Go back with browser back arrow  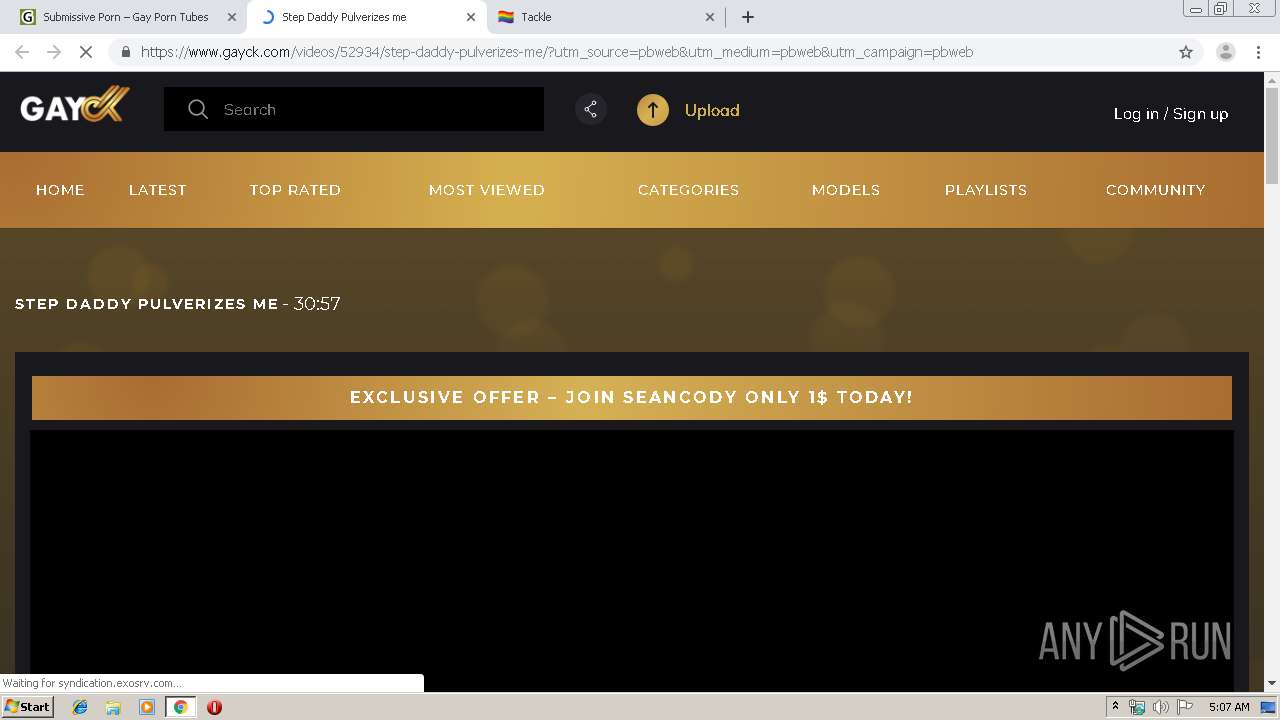click(22, 52)
